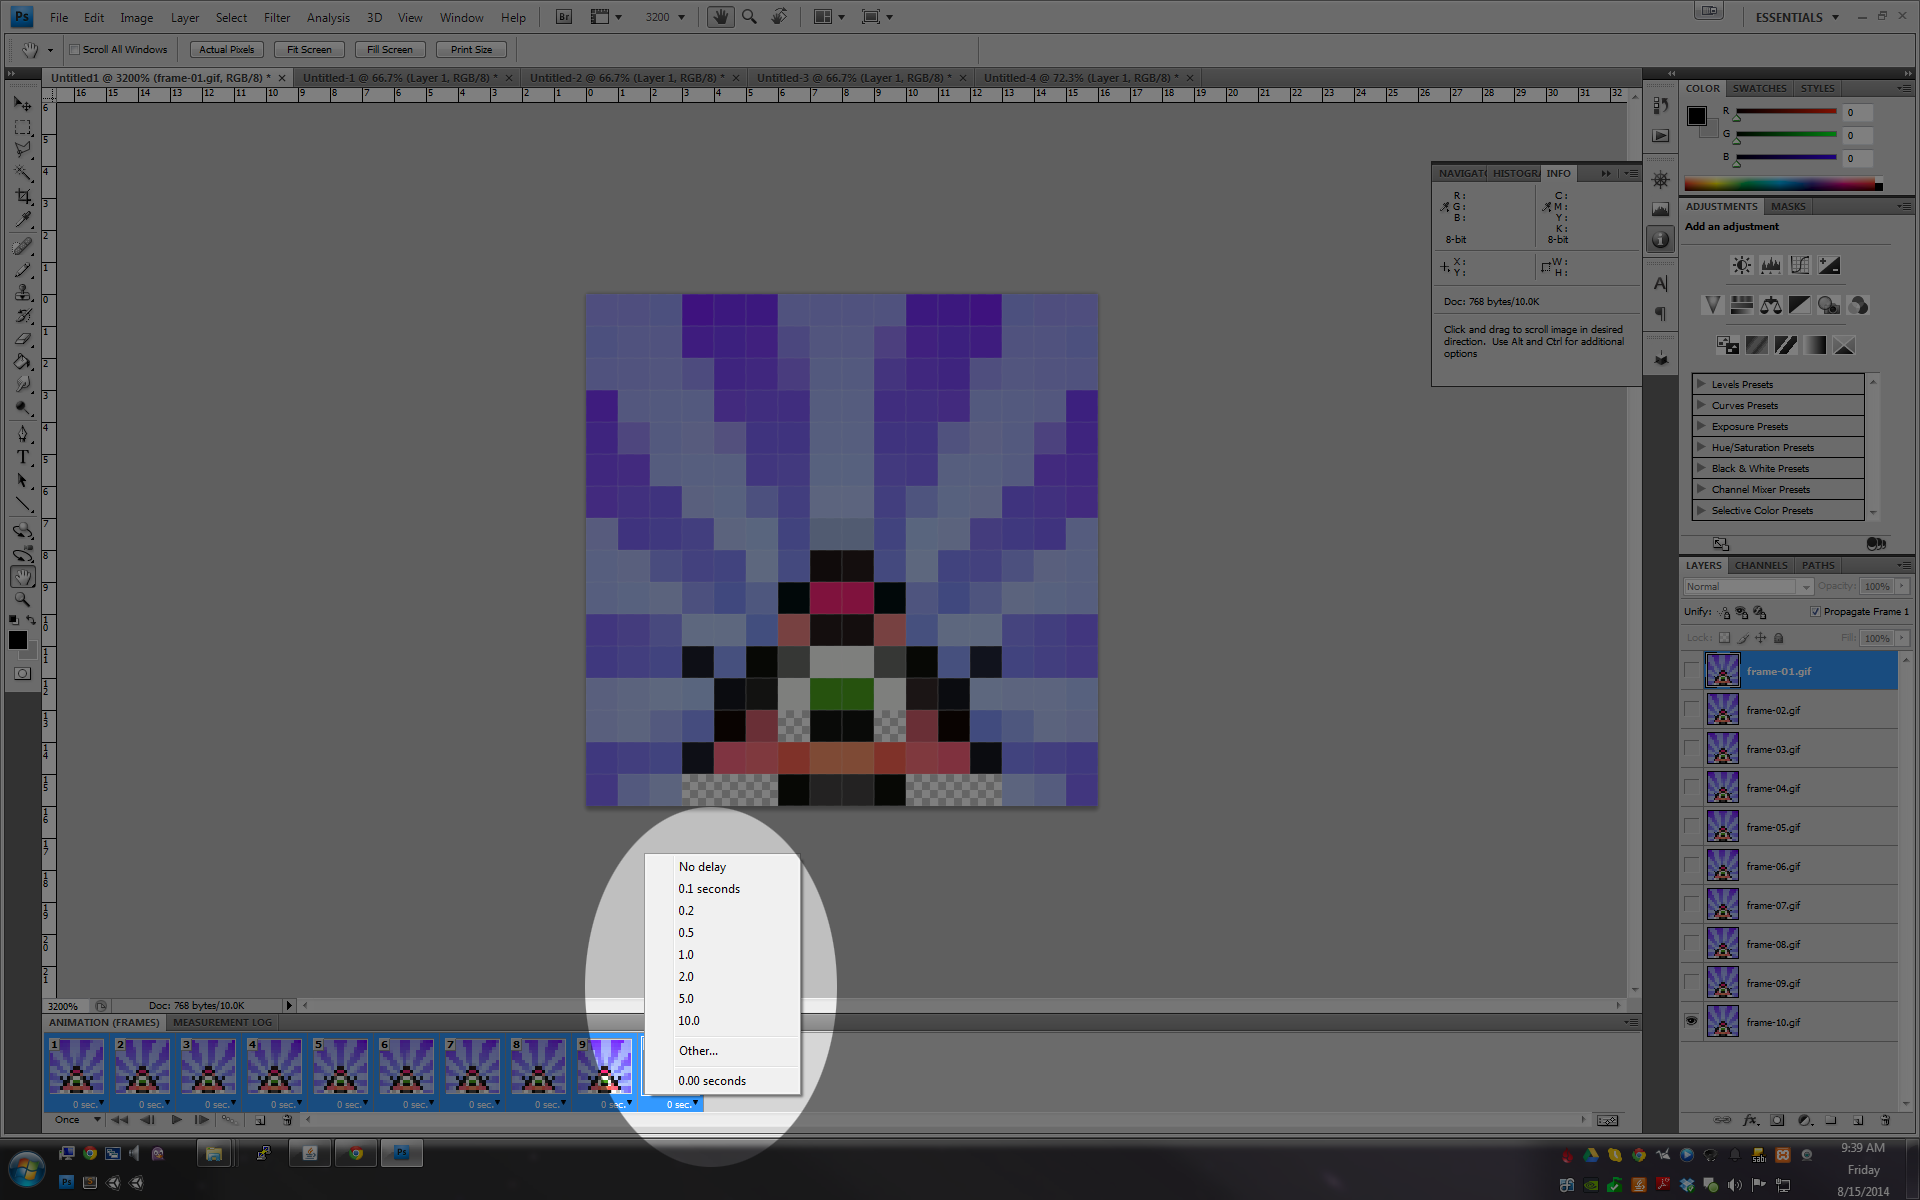Uncheck Propagate Frame 1

click(1815, 611)
